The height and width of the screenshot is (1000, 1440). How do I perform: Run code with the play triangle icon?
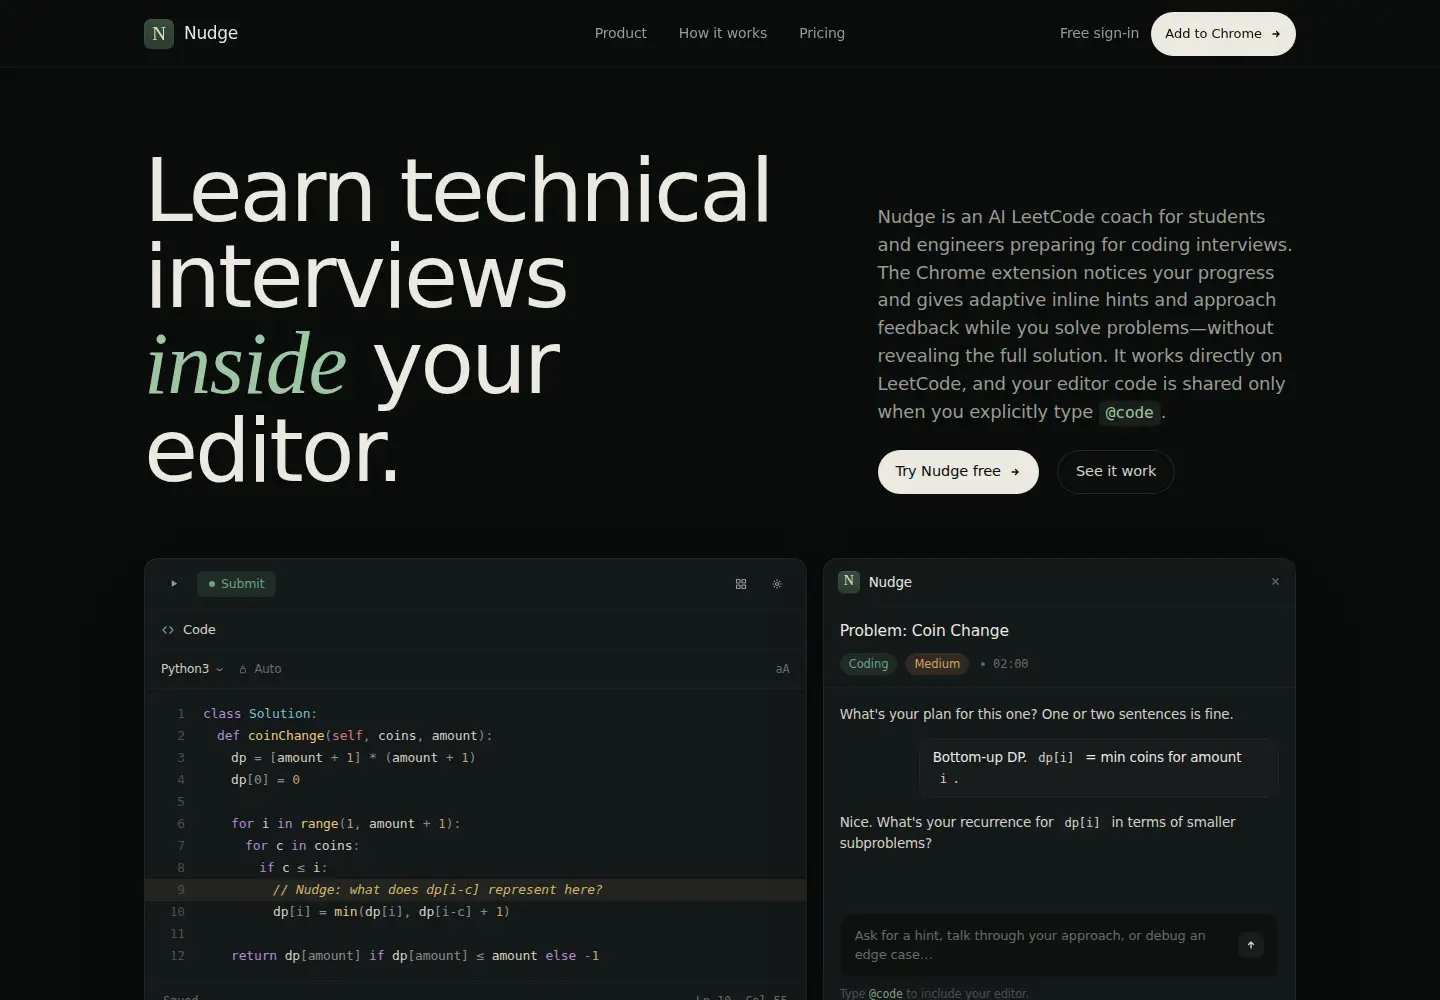(174, 584)
